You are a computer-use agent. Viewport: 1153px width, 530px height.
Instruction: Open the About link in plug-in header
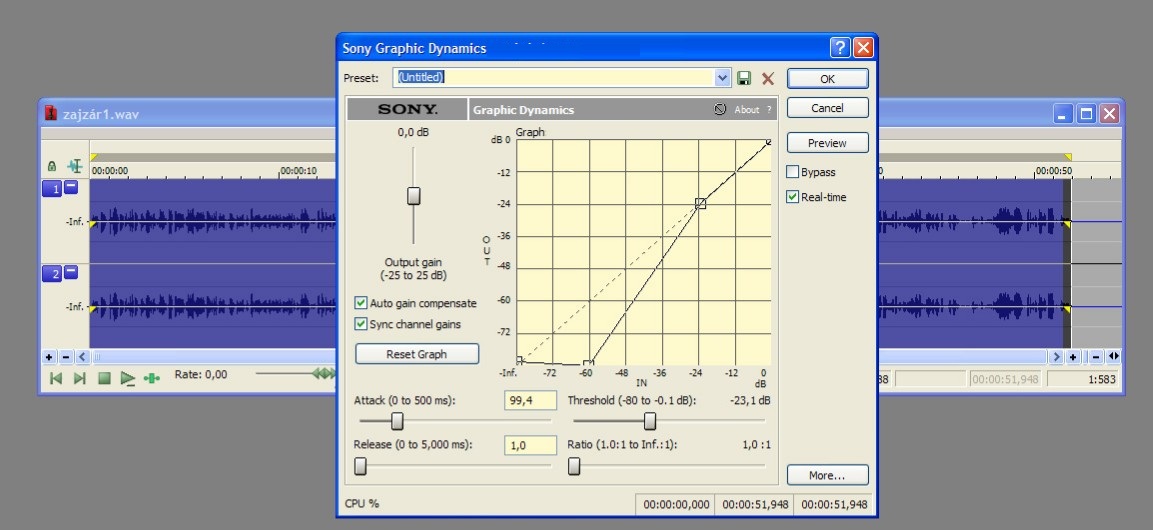coord(746,110)
